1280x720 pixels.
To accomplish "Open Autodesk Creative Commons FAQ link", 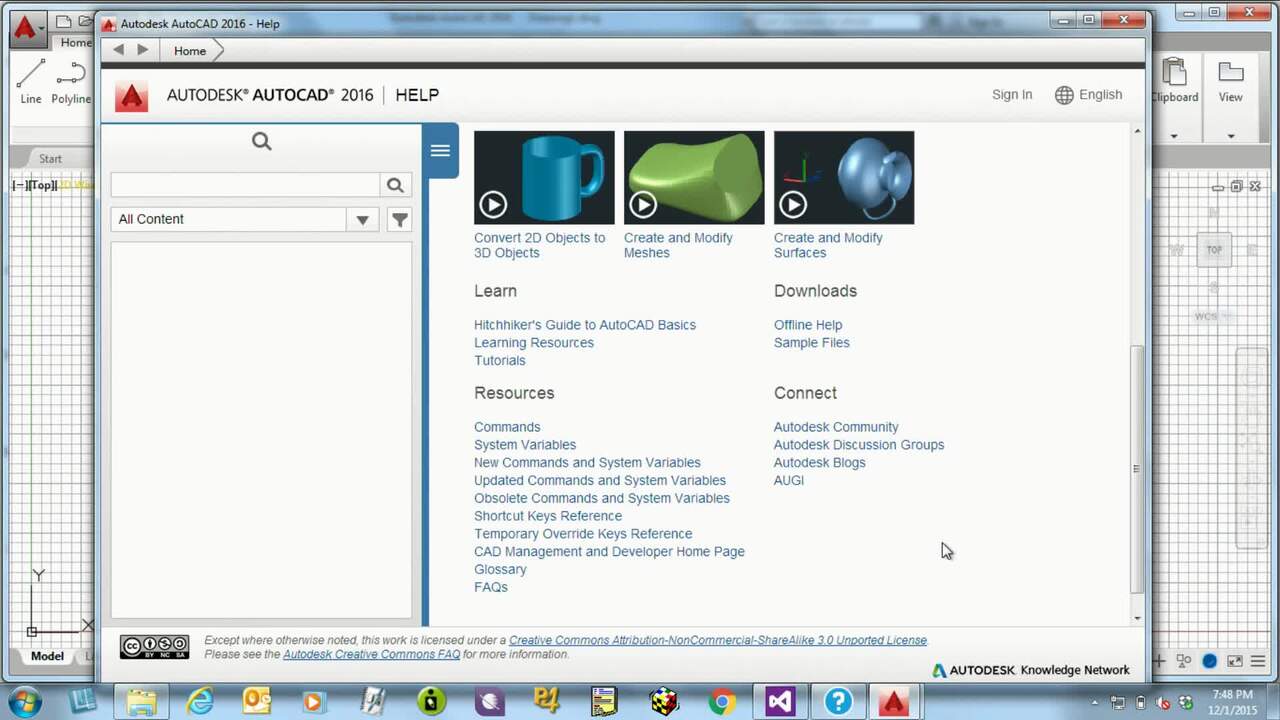I will [372, 654].
